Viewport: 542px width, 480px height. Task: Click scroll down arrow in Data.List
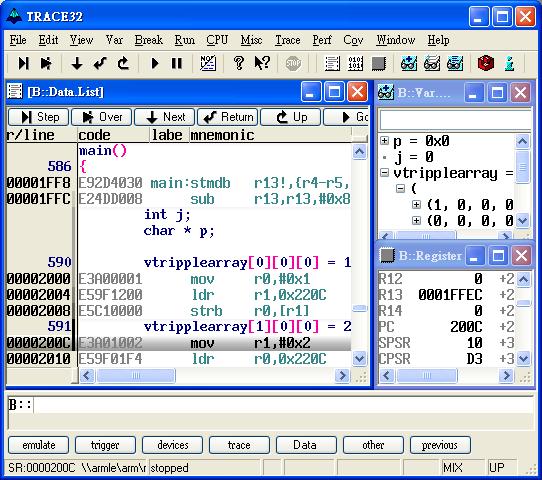point(359,358)
